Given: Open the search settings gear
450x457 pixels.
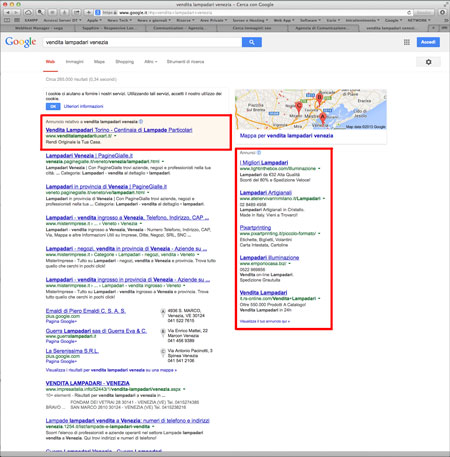Looking at the screenshot, I should pyautogui.click(x=428, y=62).
